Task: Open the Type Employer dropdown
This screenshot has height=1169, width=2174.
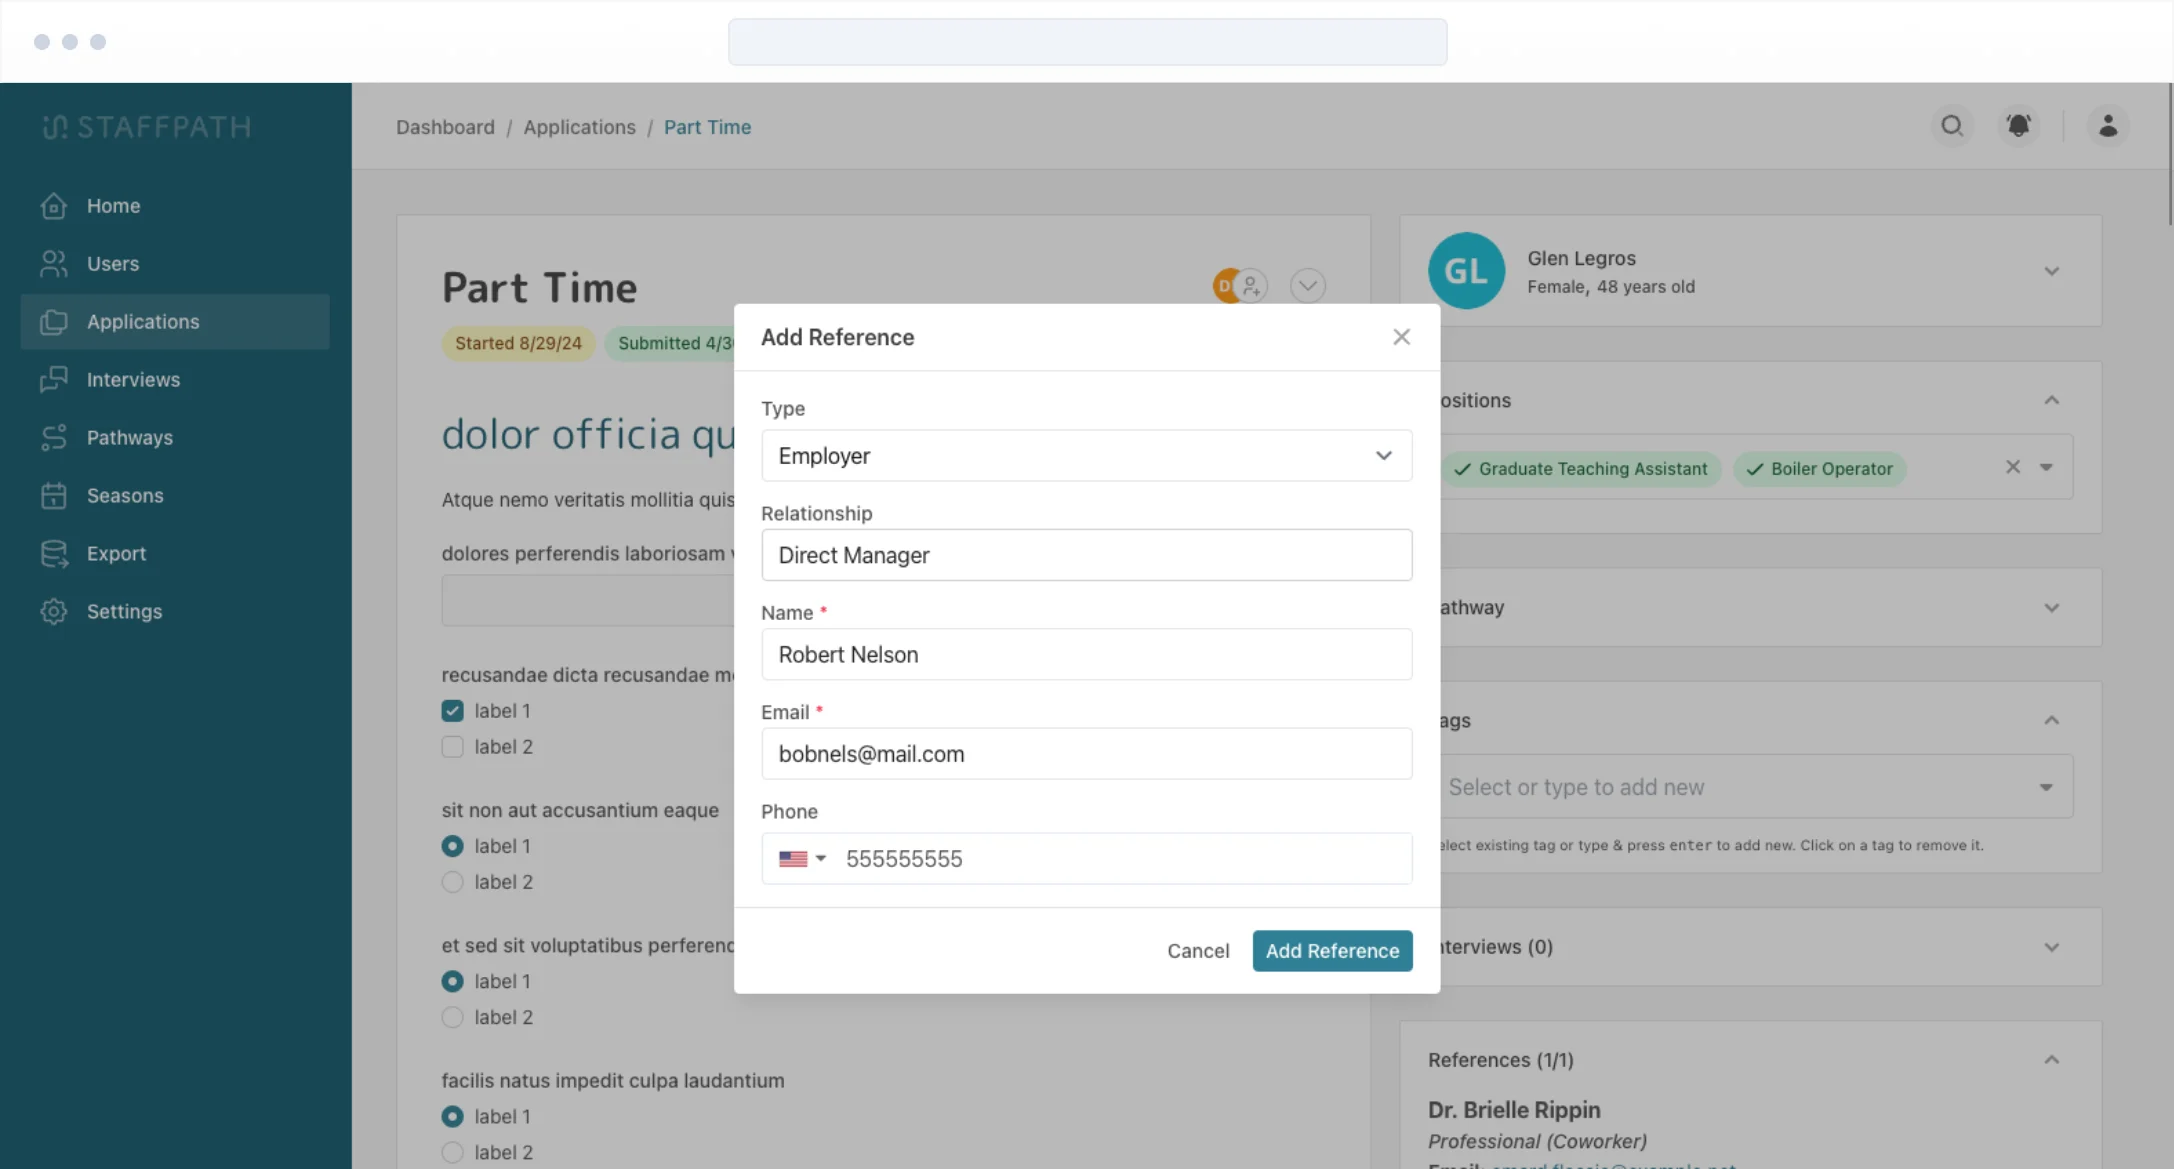Action: coord(1086,456)
